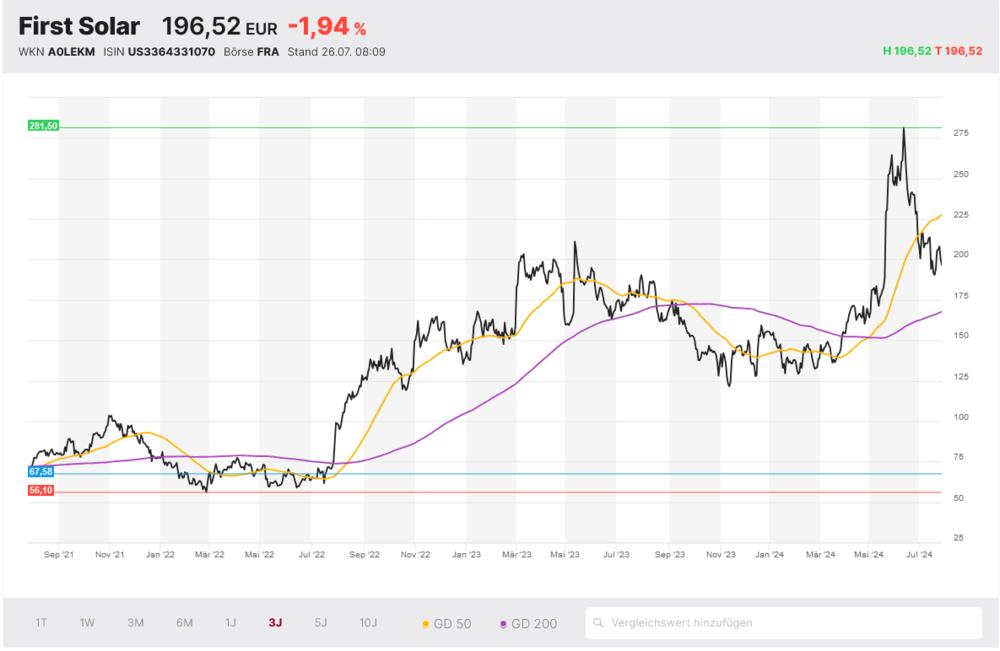Click the Mär '24 axis label
Viewport: 1000px width, 651px height.
[820, 555]
